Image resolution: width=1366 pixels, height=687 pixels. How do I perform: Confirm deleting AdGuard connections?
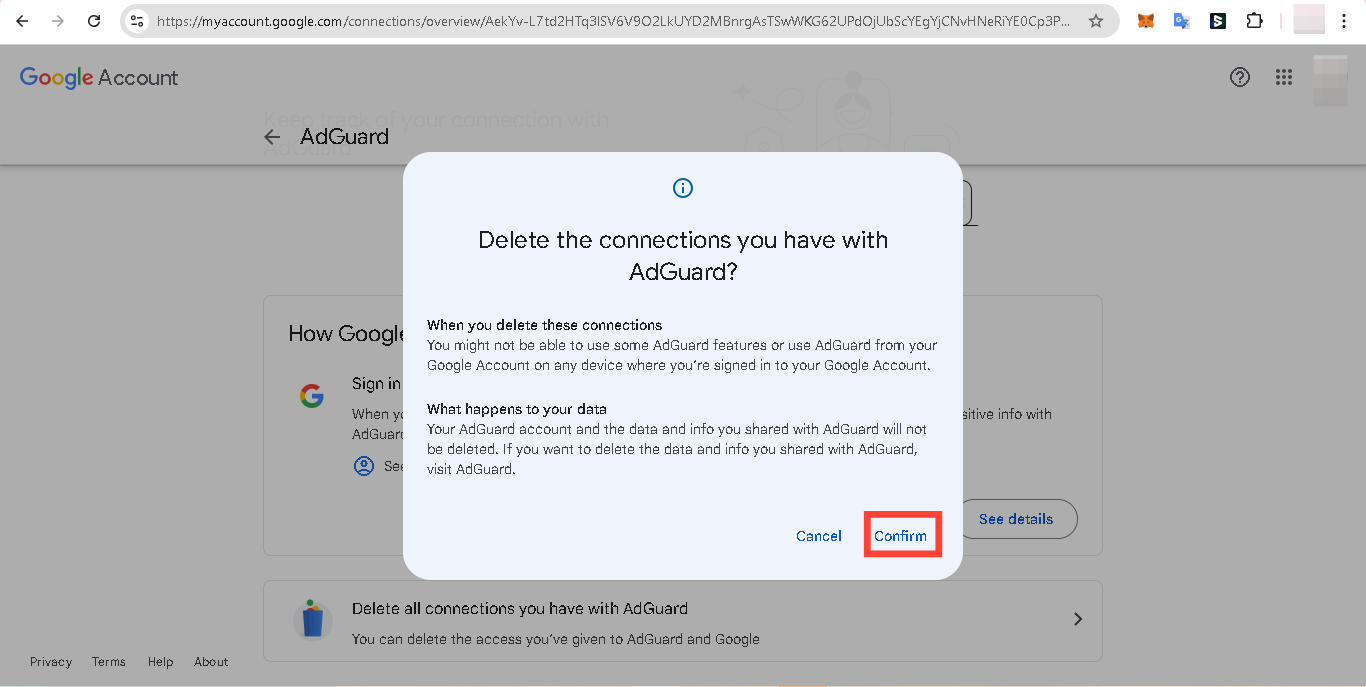click(901, 536)
